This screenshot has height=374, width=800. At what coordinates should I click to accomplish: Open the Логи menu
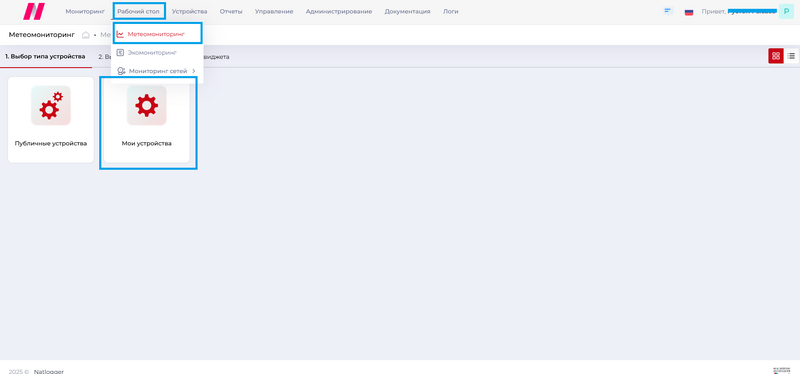point(451,11)
